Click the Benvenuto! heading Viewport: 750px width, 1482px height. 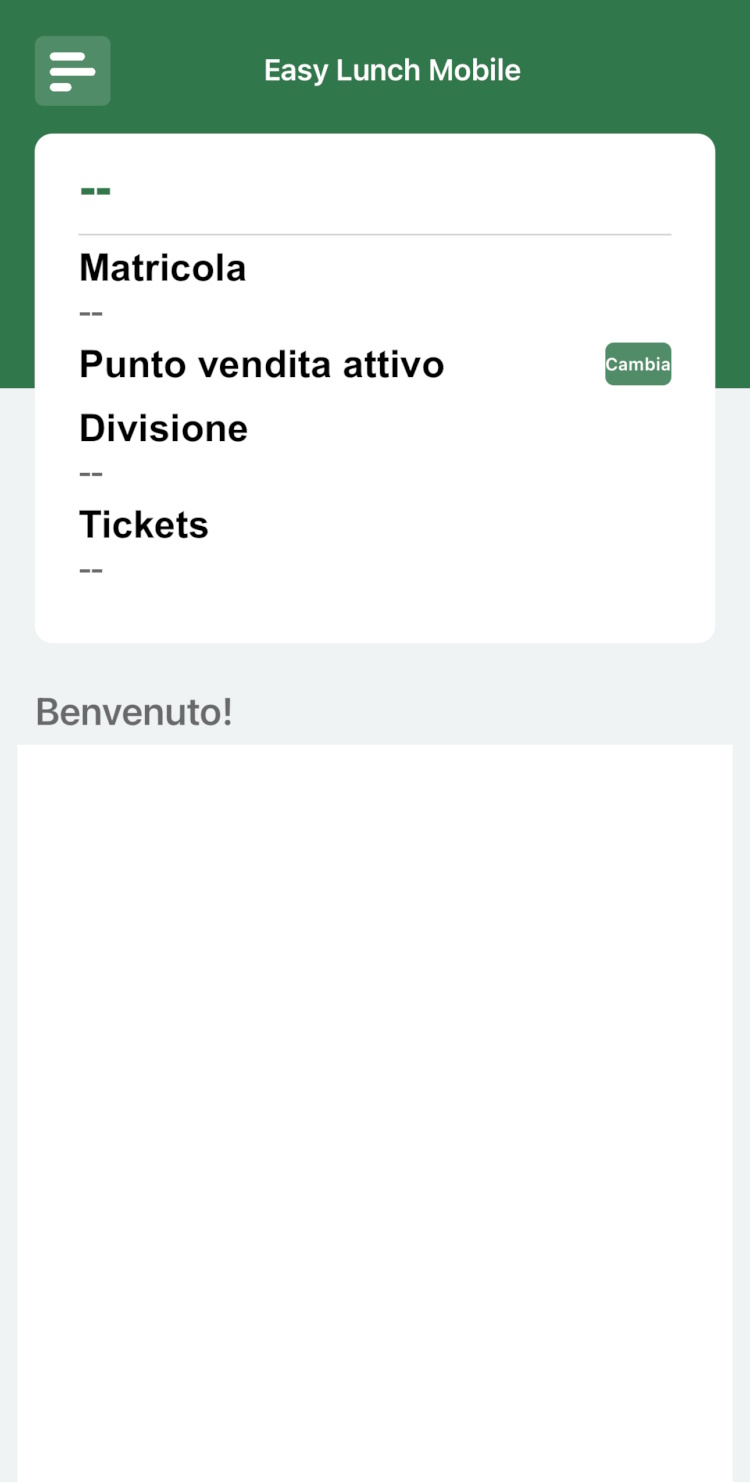[134, 712]
